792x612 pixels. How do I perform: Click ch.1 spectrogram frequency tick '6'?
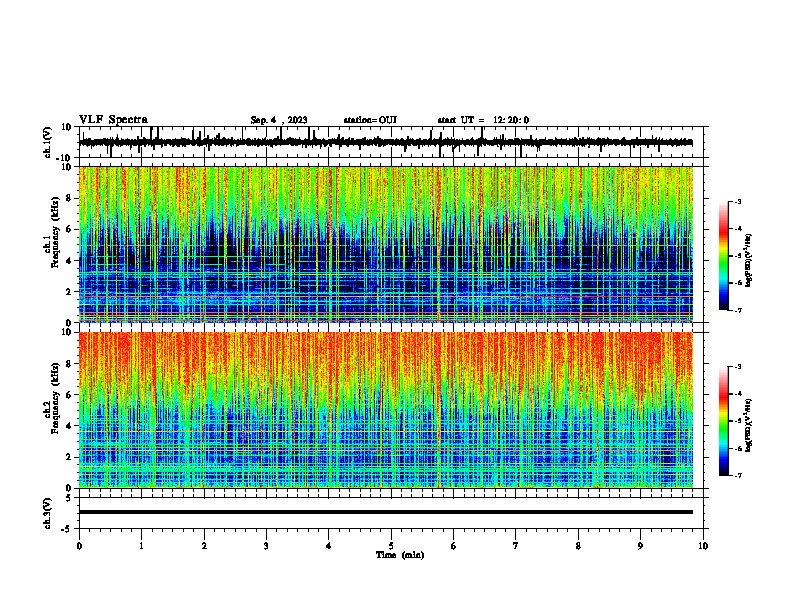pyautogui.click(x=70, y=230)
